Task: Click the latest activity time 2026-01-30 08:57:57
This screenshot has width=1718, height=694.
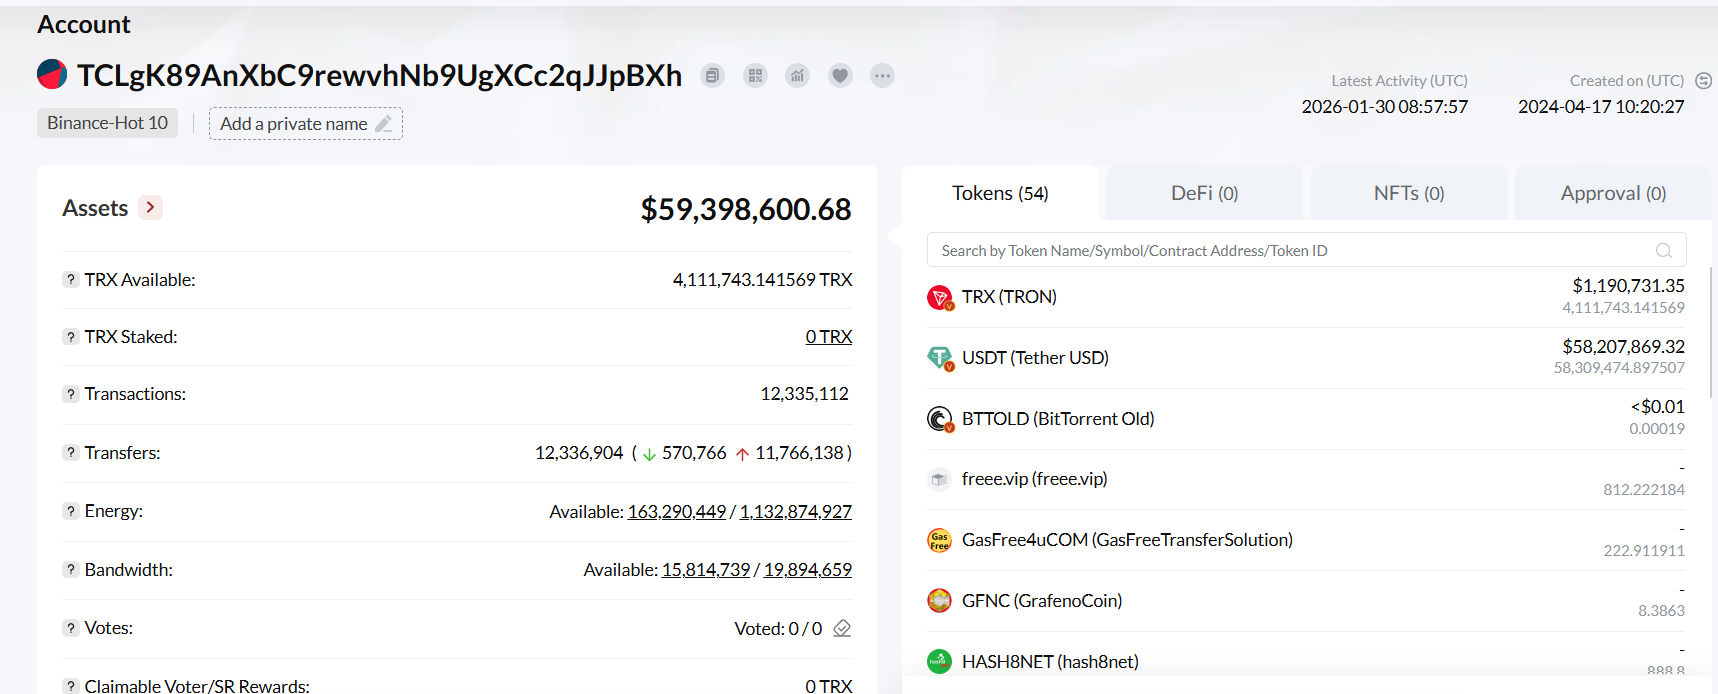Action: 1385,107
